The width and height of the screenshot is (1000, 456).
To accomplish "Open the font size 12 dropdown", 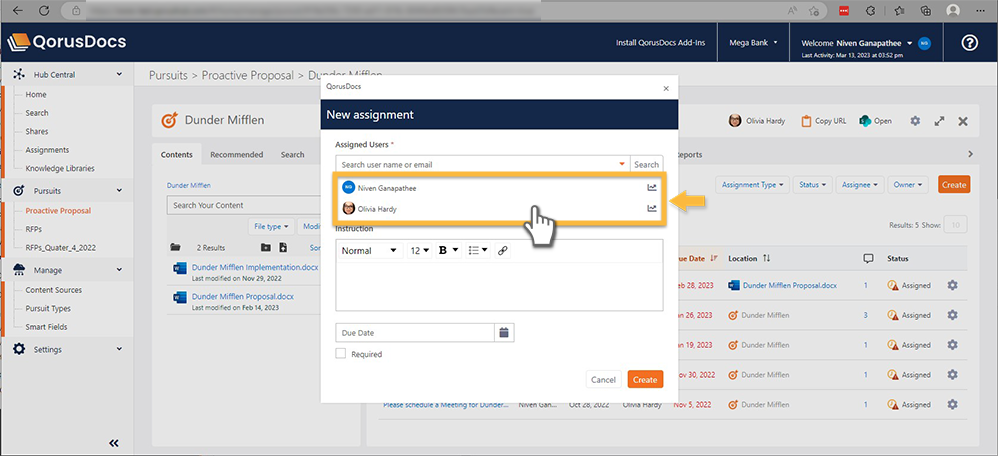I will click(x=420, y=251).
